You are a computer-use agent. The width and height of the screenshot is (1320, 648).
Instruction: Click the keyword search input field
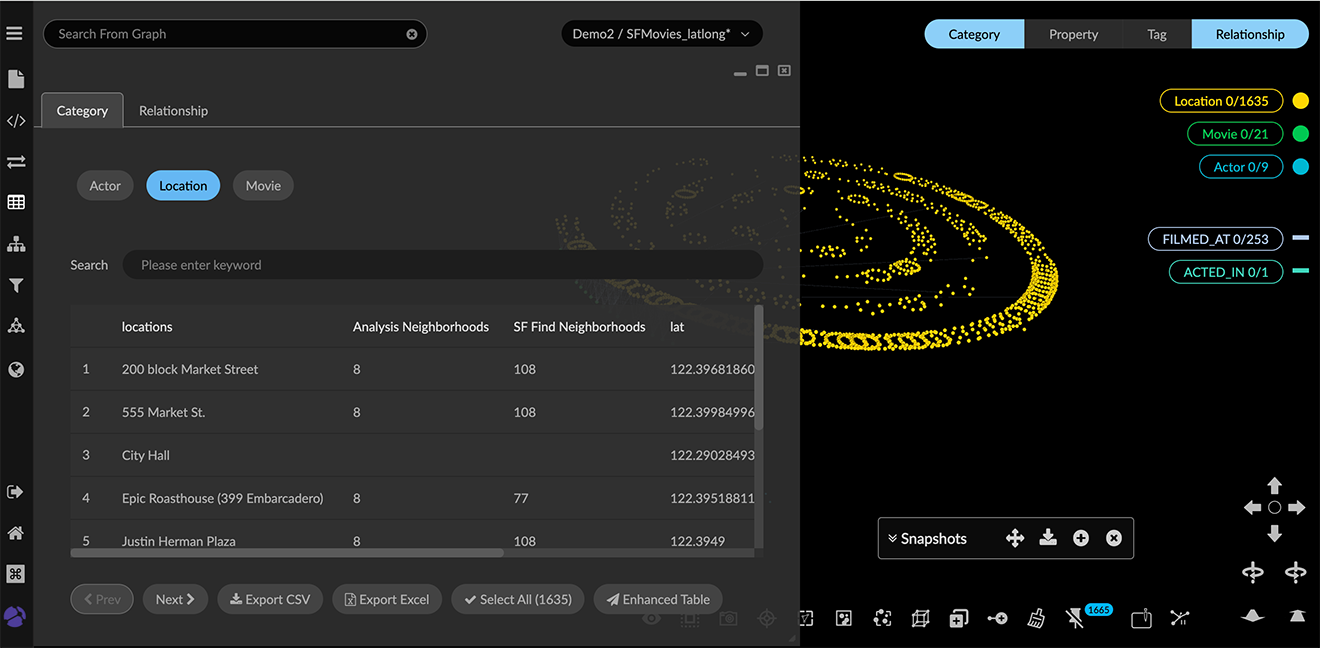point(443,264)
